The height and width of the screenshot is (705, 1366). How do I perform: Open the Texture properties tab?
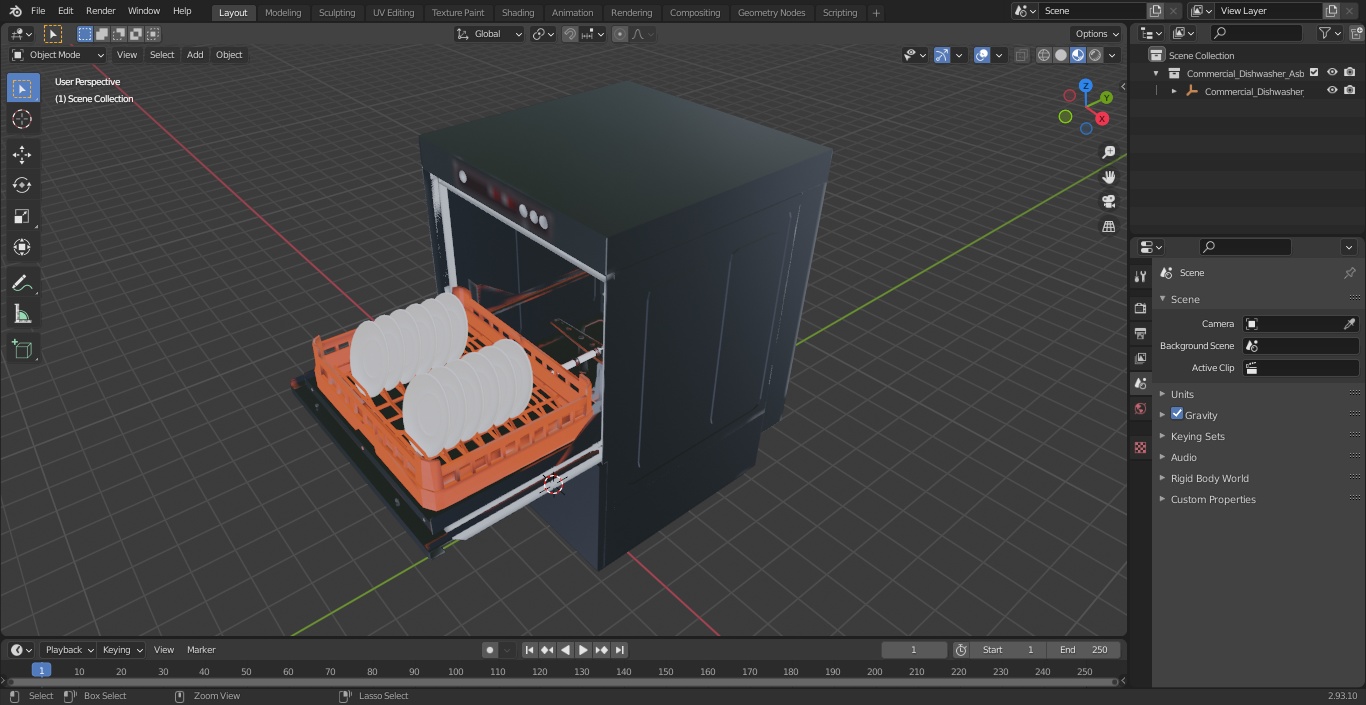tap(1140, 447)
